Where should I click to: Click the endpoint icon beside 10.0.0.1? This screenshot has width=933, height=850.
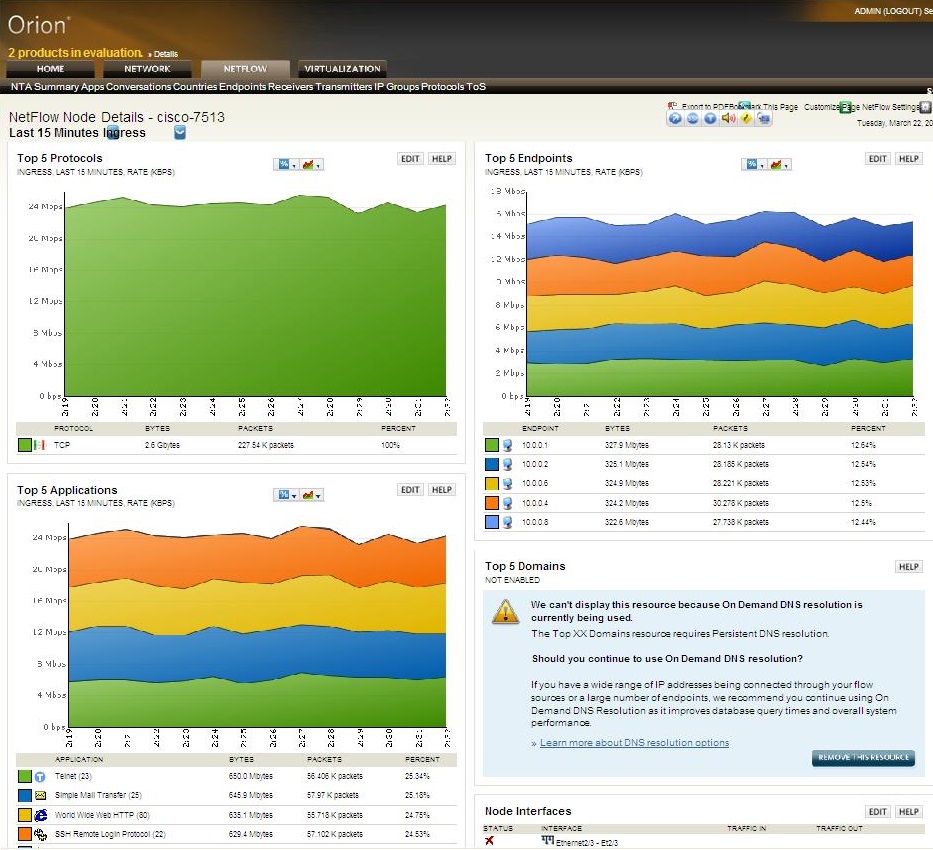point(508,445)
